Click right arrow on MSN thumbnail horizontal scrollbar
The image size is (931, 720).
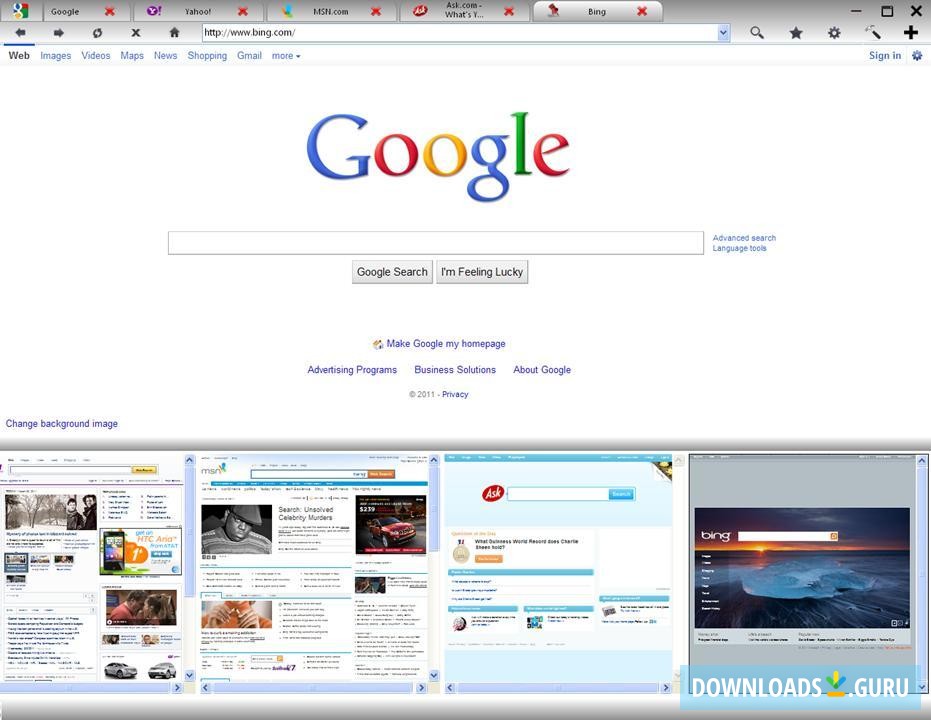click(421, 688)
